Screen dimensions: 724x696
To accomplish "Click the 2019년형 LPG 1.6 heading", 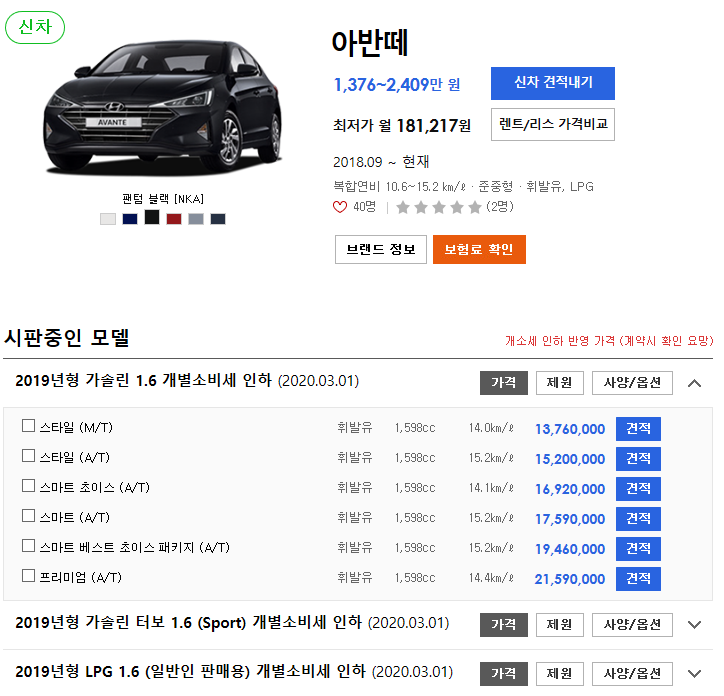I will pos(234,672).
